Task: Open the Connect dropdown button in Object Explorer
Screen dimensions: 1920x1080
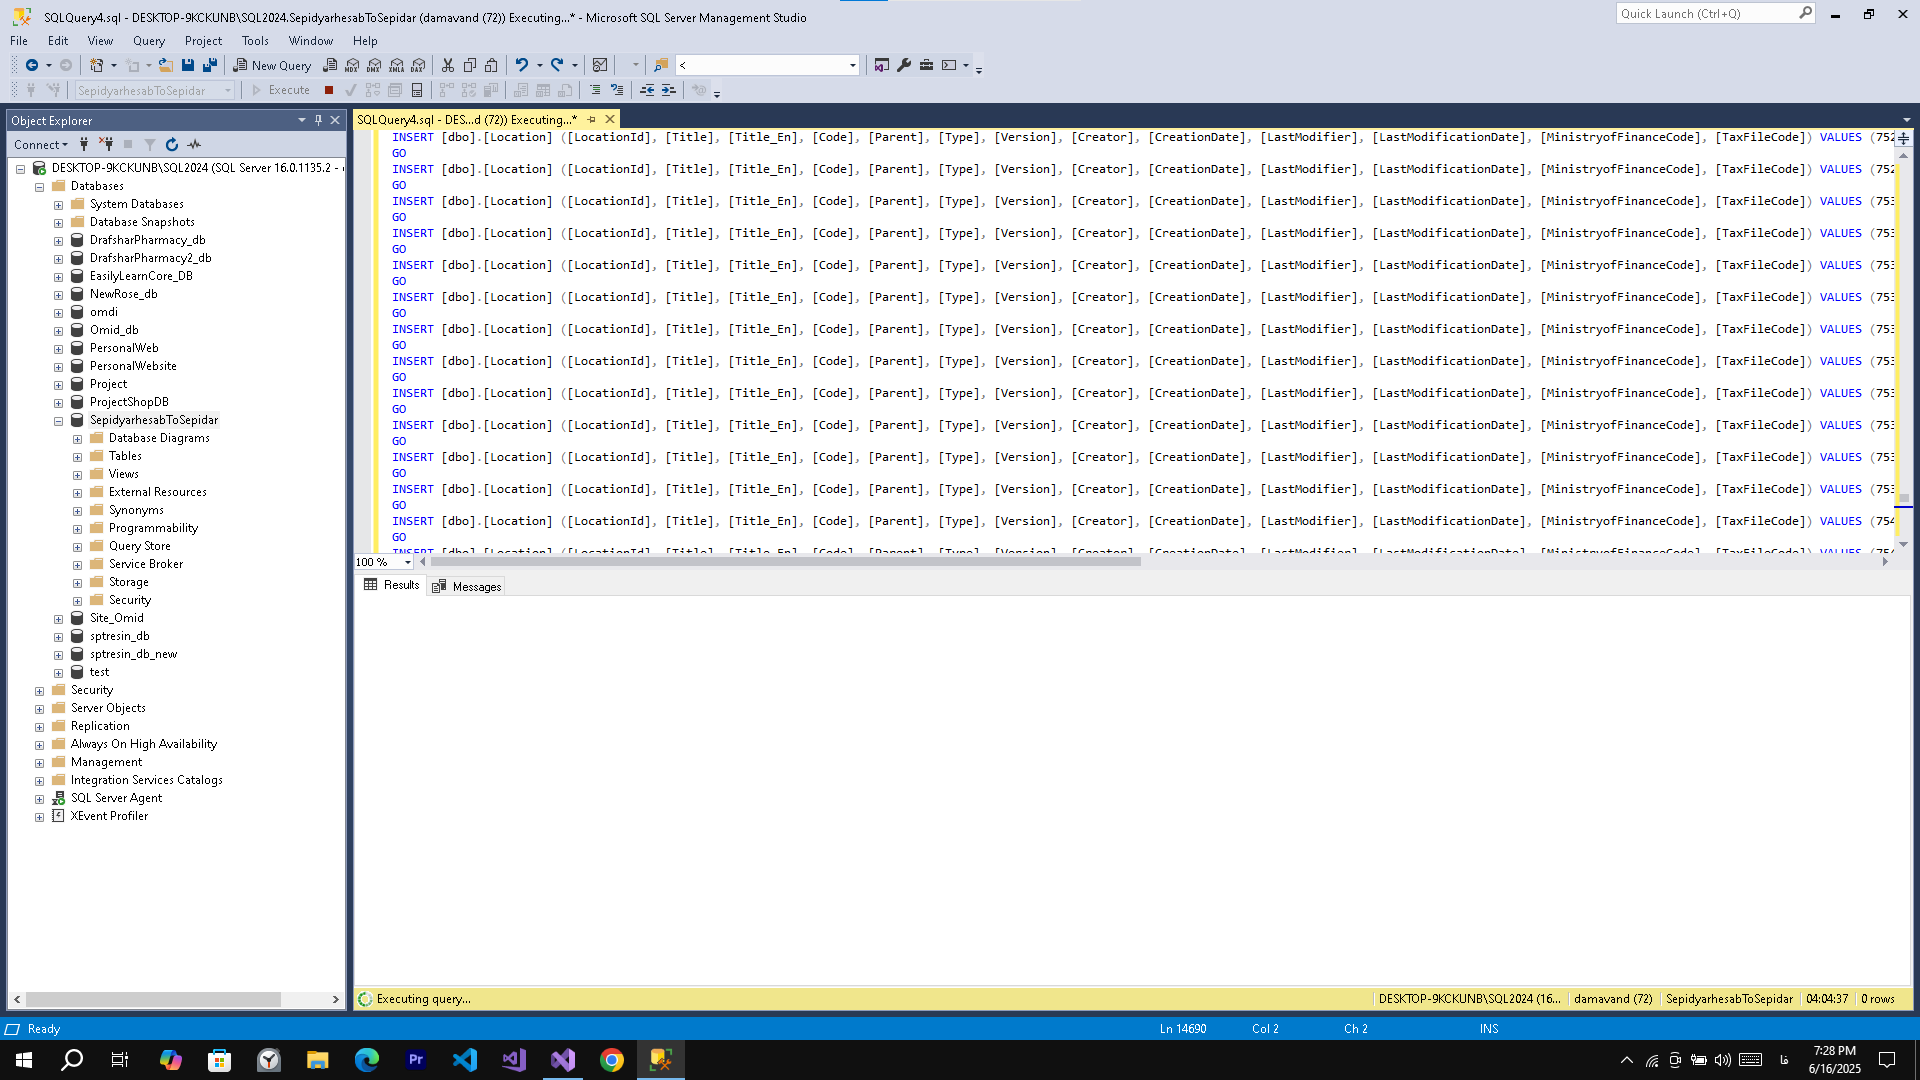Action: (41, 145)
